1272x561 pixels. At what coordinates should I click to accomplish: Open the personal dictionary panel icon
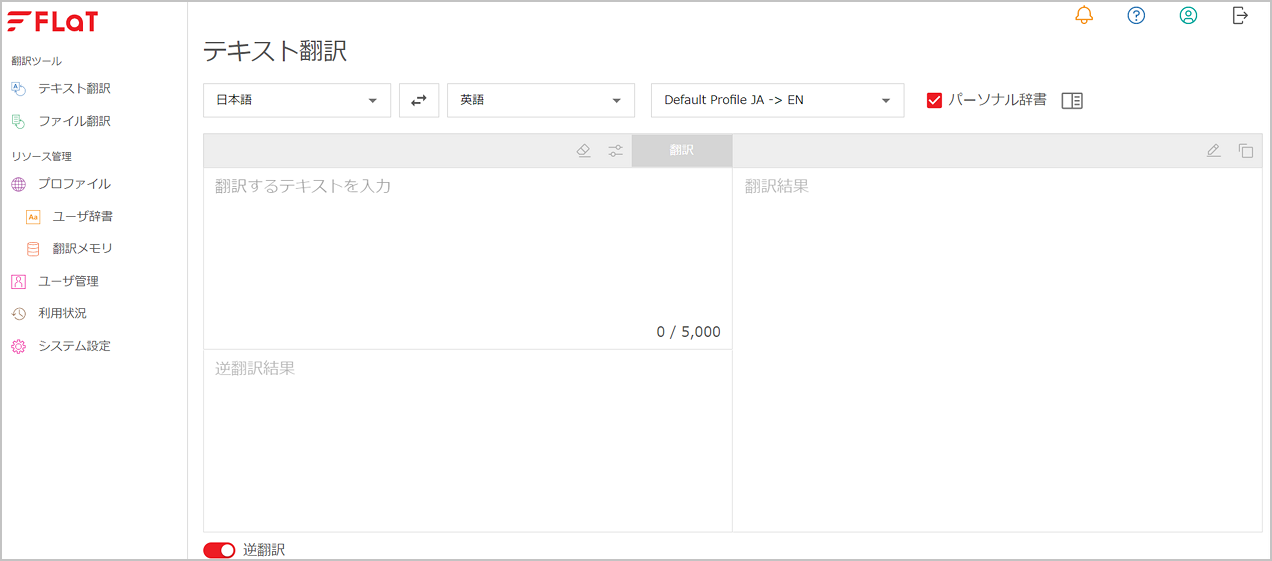click(1072, 100)
